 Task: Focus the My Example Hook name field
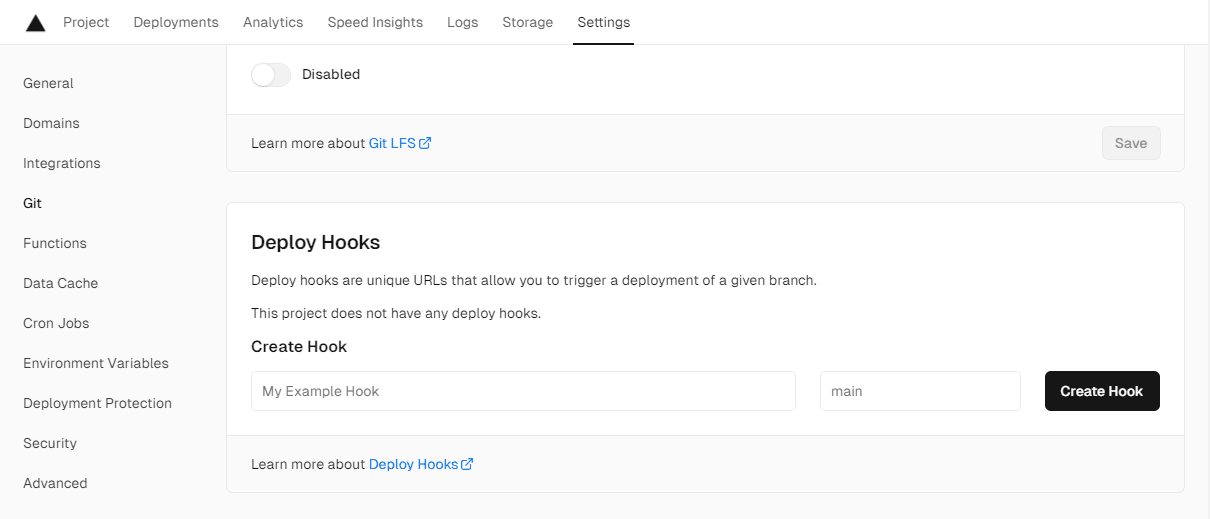[x=523, y=391]
